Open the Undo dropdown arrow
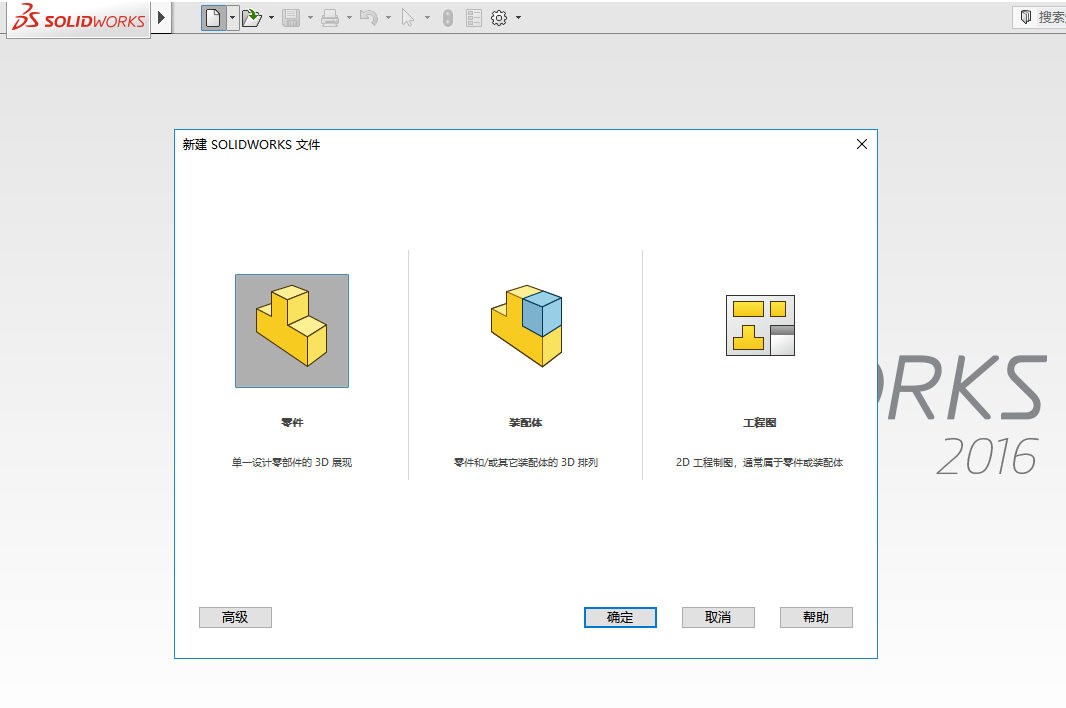This screenshot has width=1066, height=708. tap(388, 18)
